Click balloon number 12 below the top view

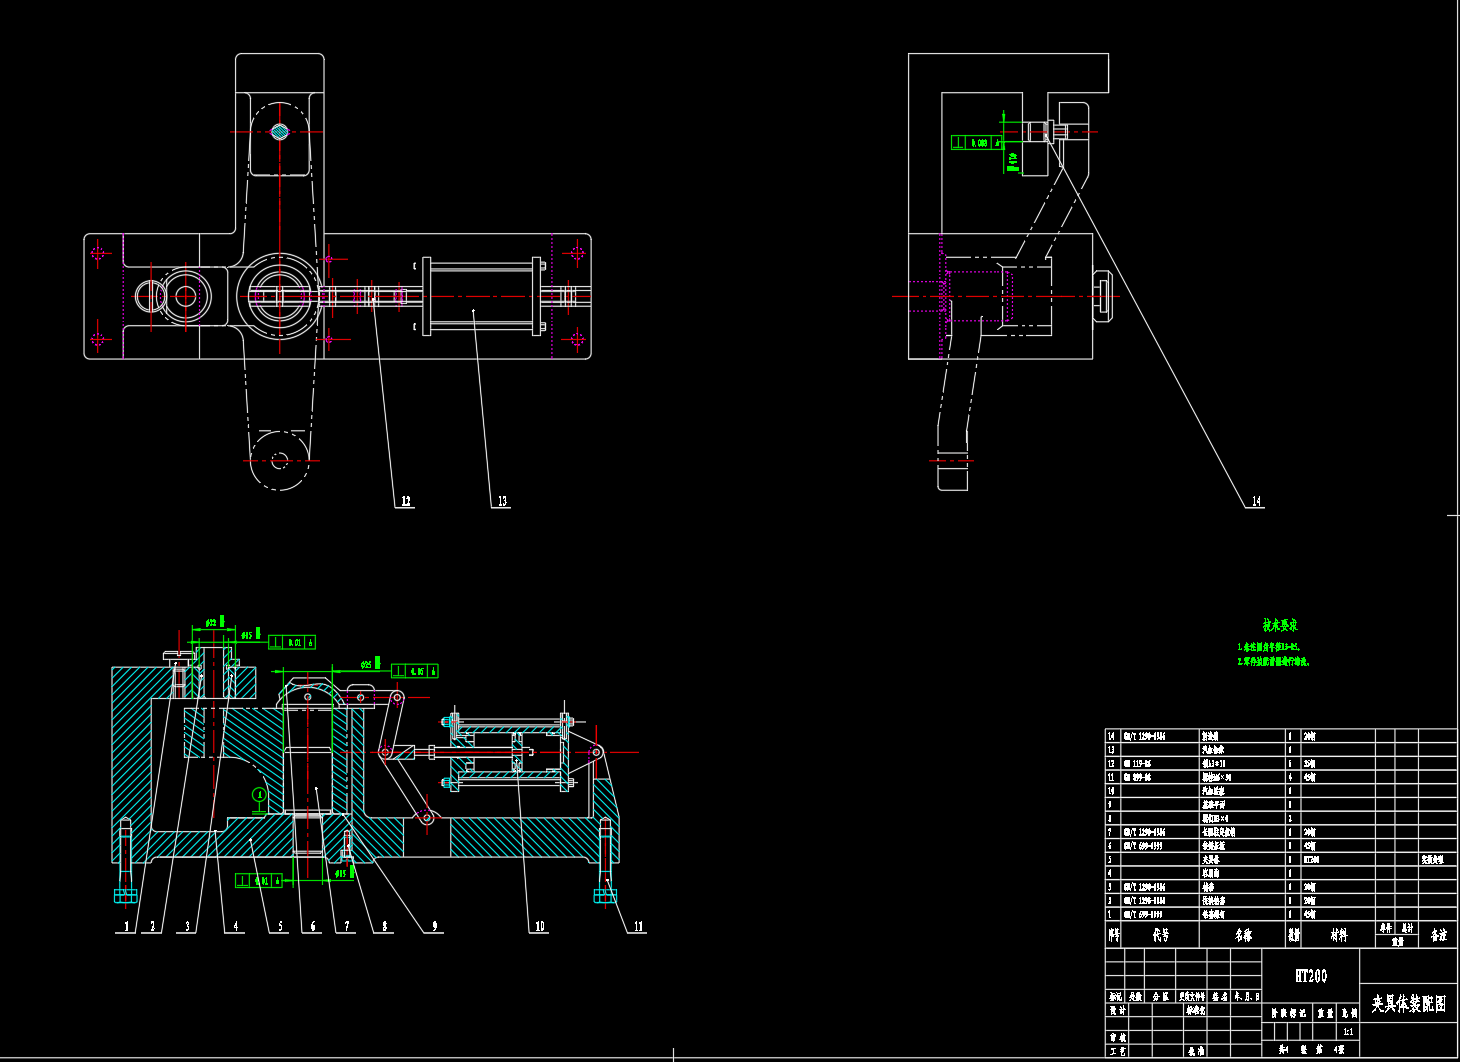click(x=406, y=502)
